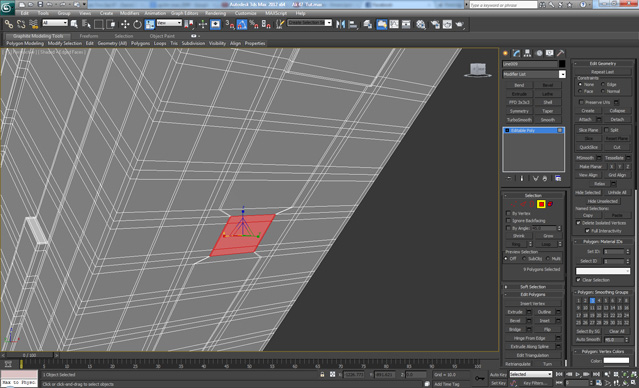Click the Unlink Selection icon
This screenshot has width=639, height=388.
click(21, 24)
